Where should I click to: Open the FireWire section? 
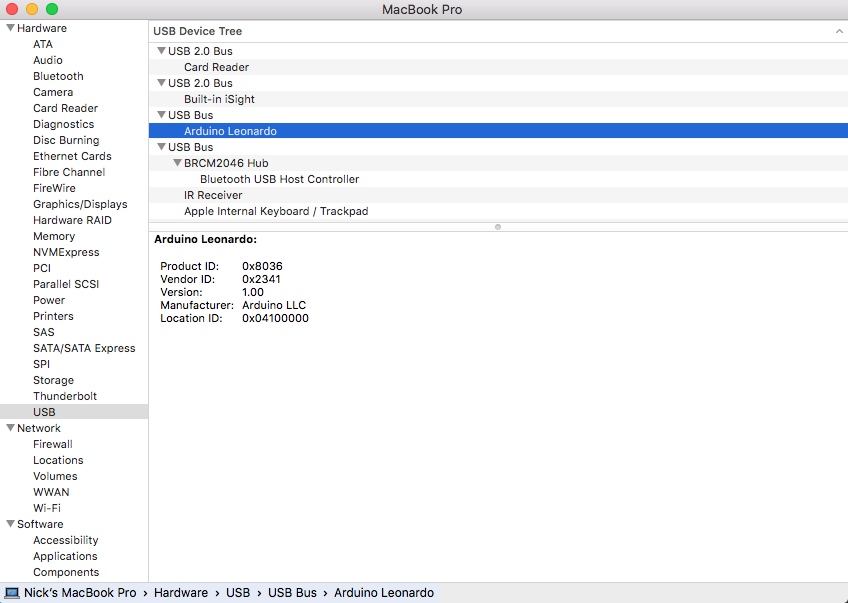54,188
